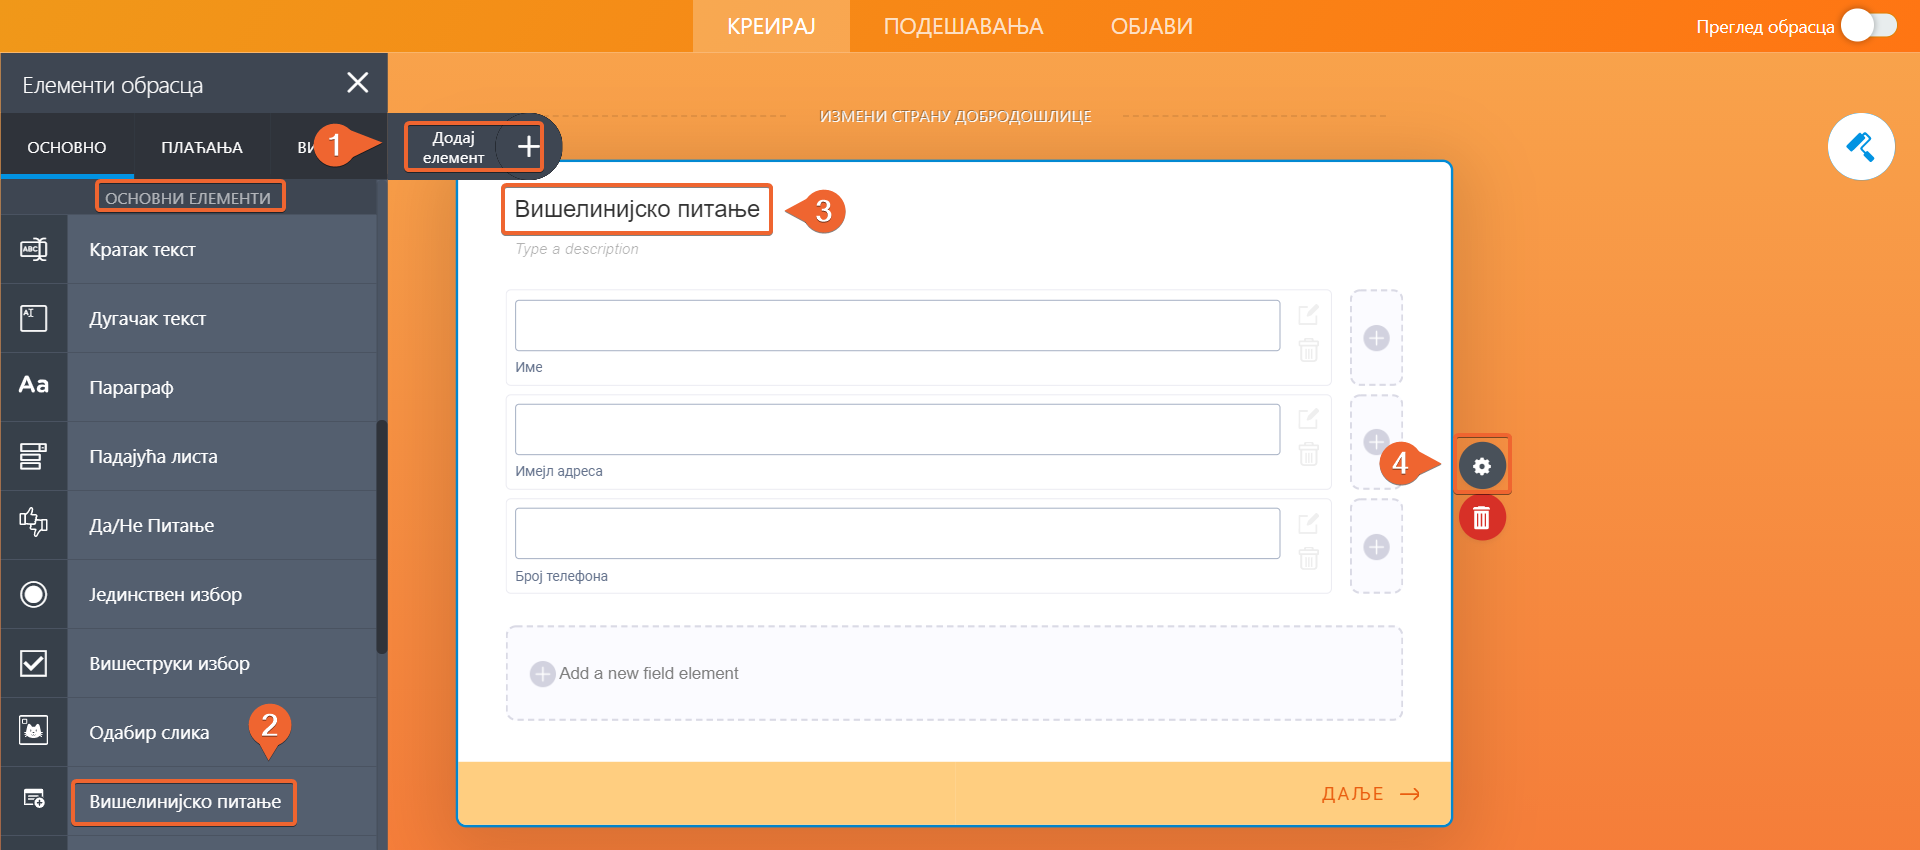The image size is (1920, 850).
Task: Click the Јединствен избор radio icon
Action: click(34, 594)
